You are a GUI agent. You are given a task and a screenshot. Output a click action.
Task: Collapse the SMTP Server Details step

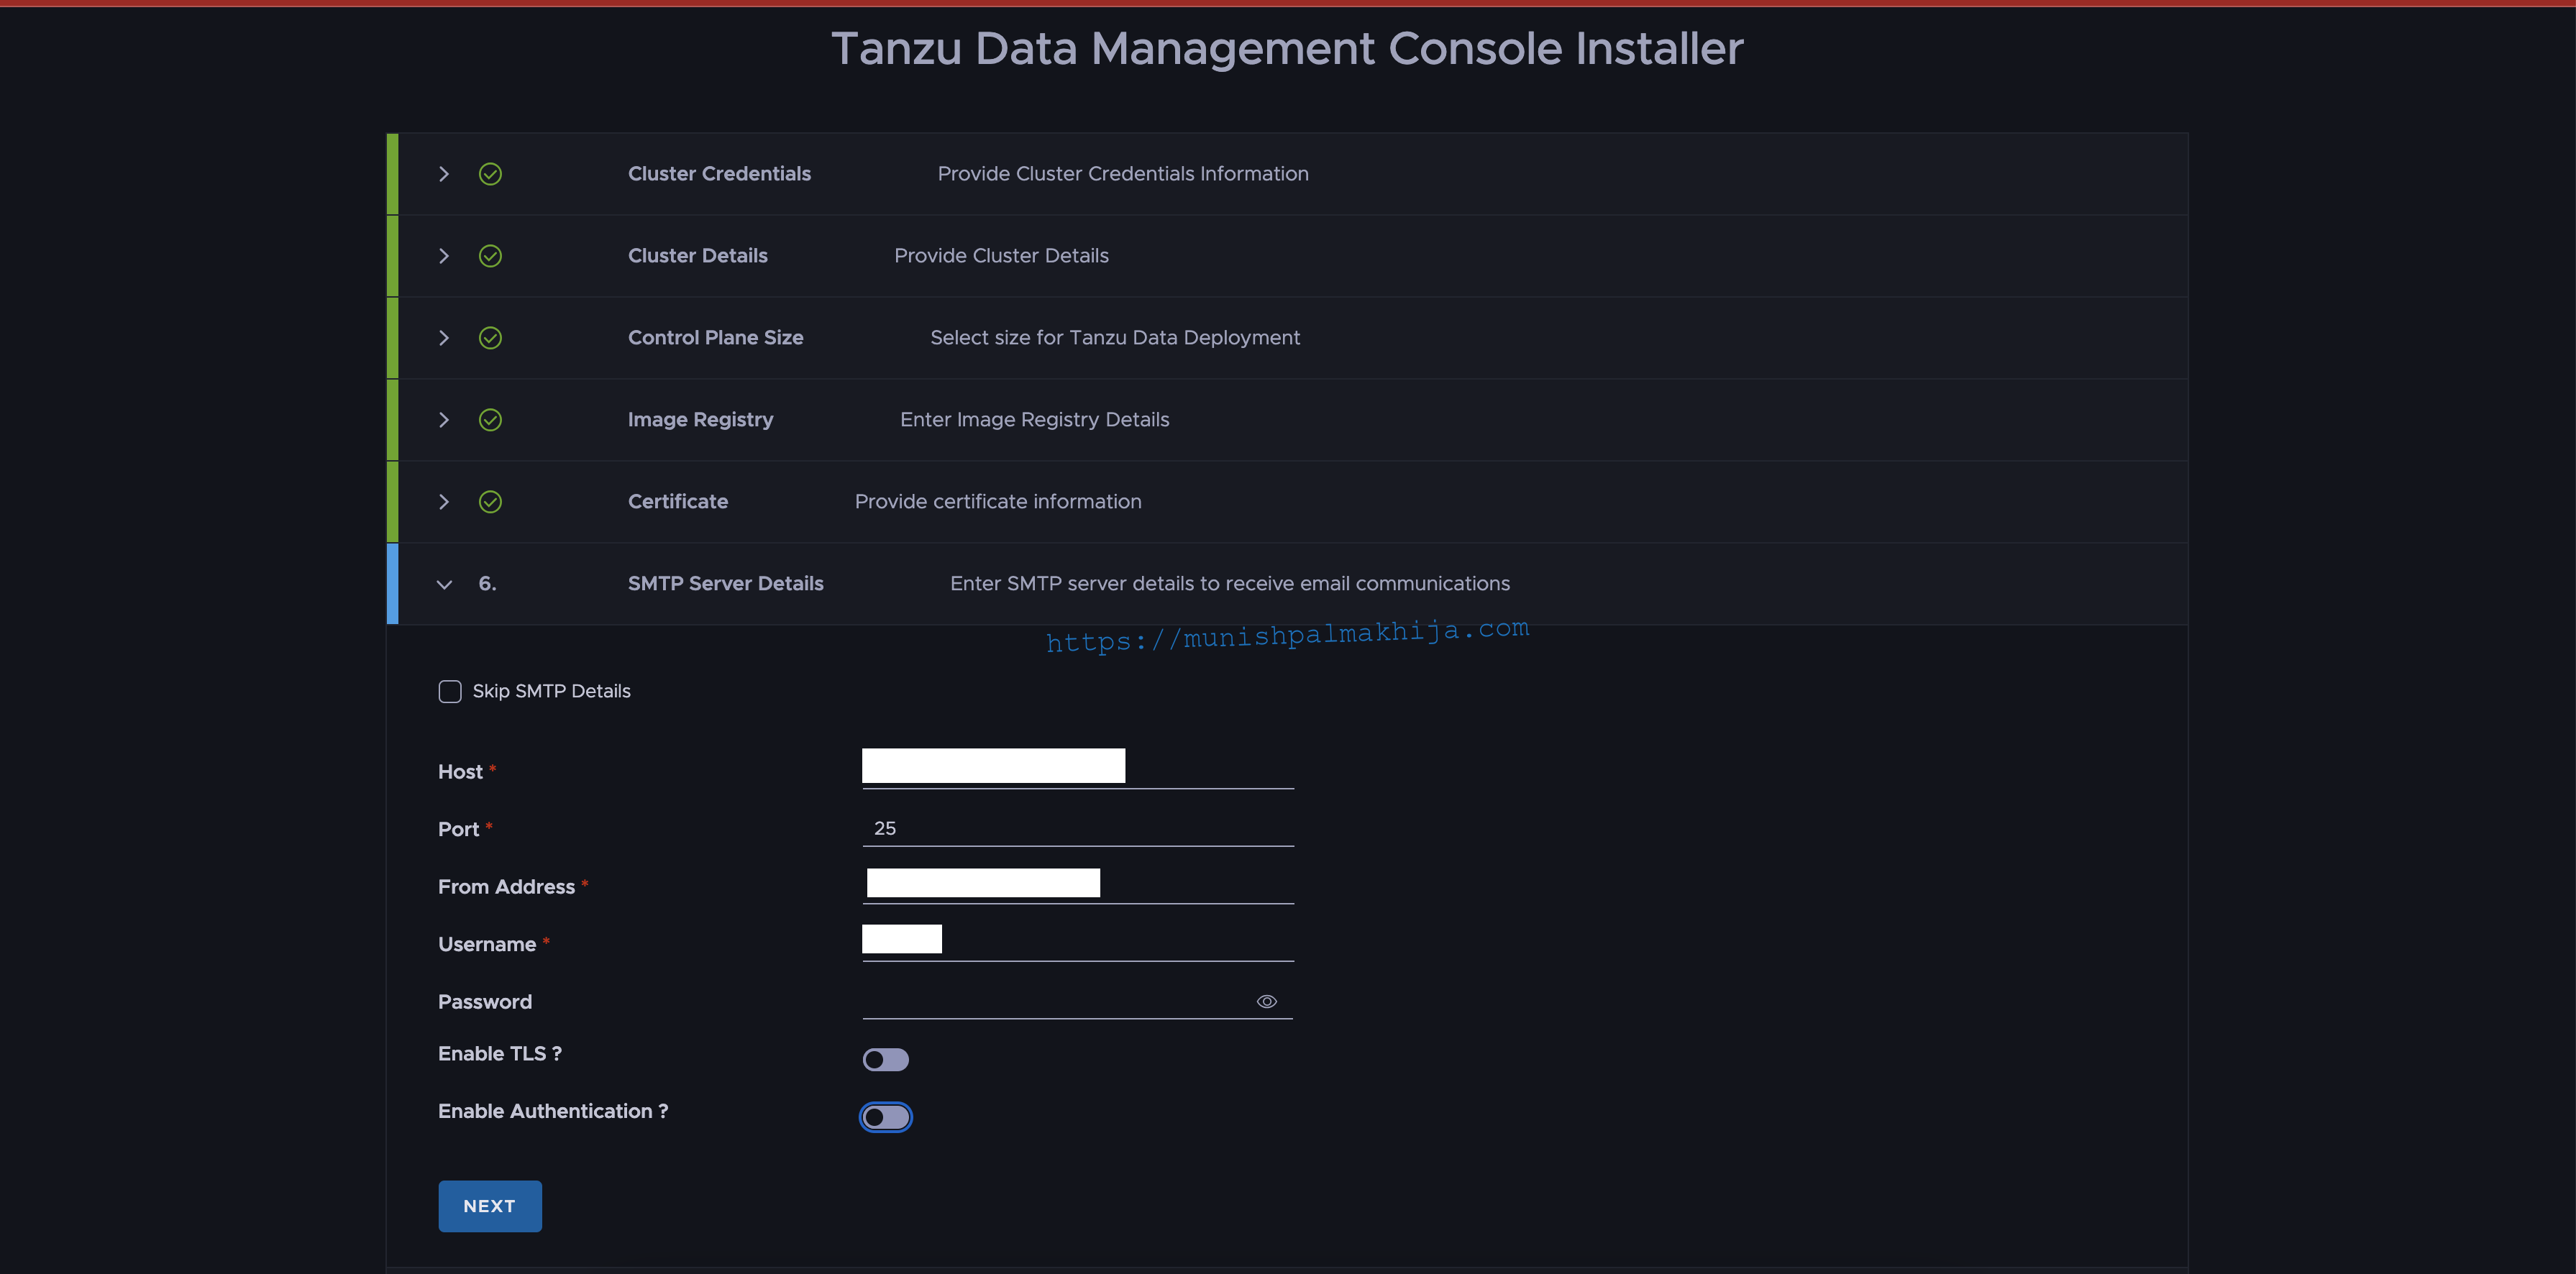[444, 584]
